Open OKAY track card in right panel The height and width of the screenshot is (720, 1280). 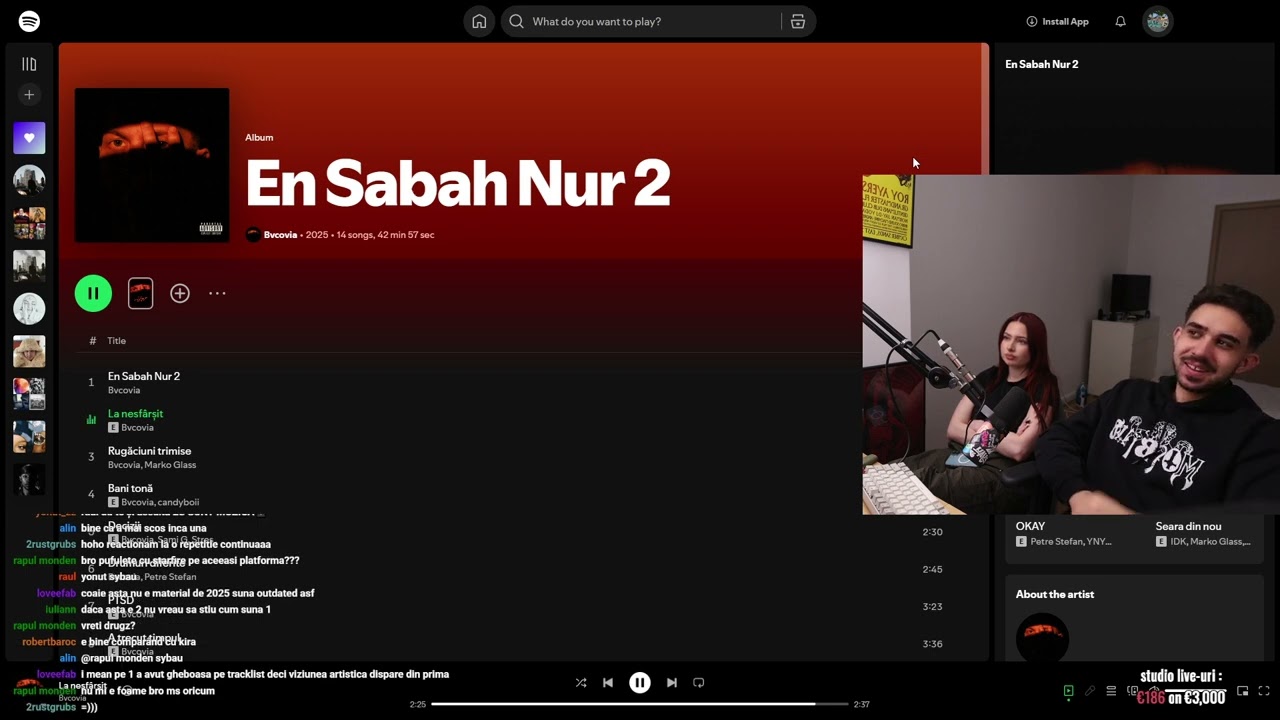(x=1065, y=533)
